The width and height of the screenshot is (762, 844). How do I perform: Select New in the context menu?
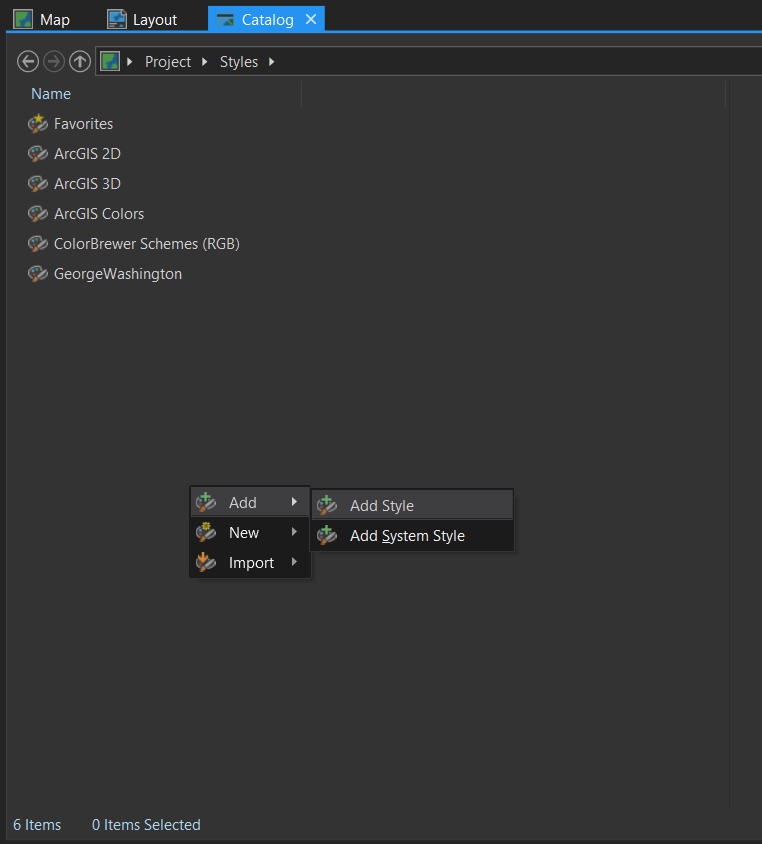point(250,532)
